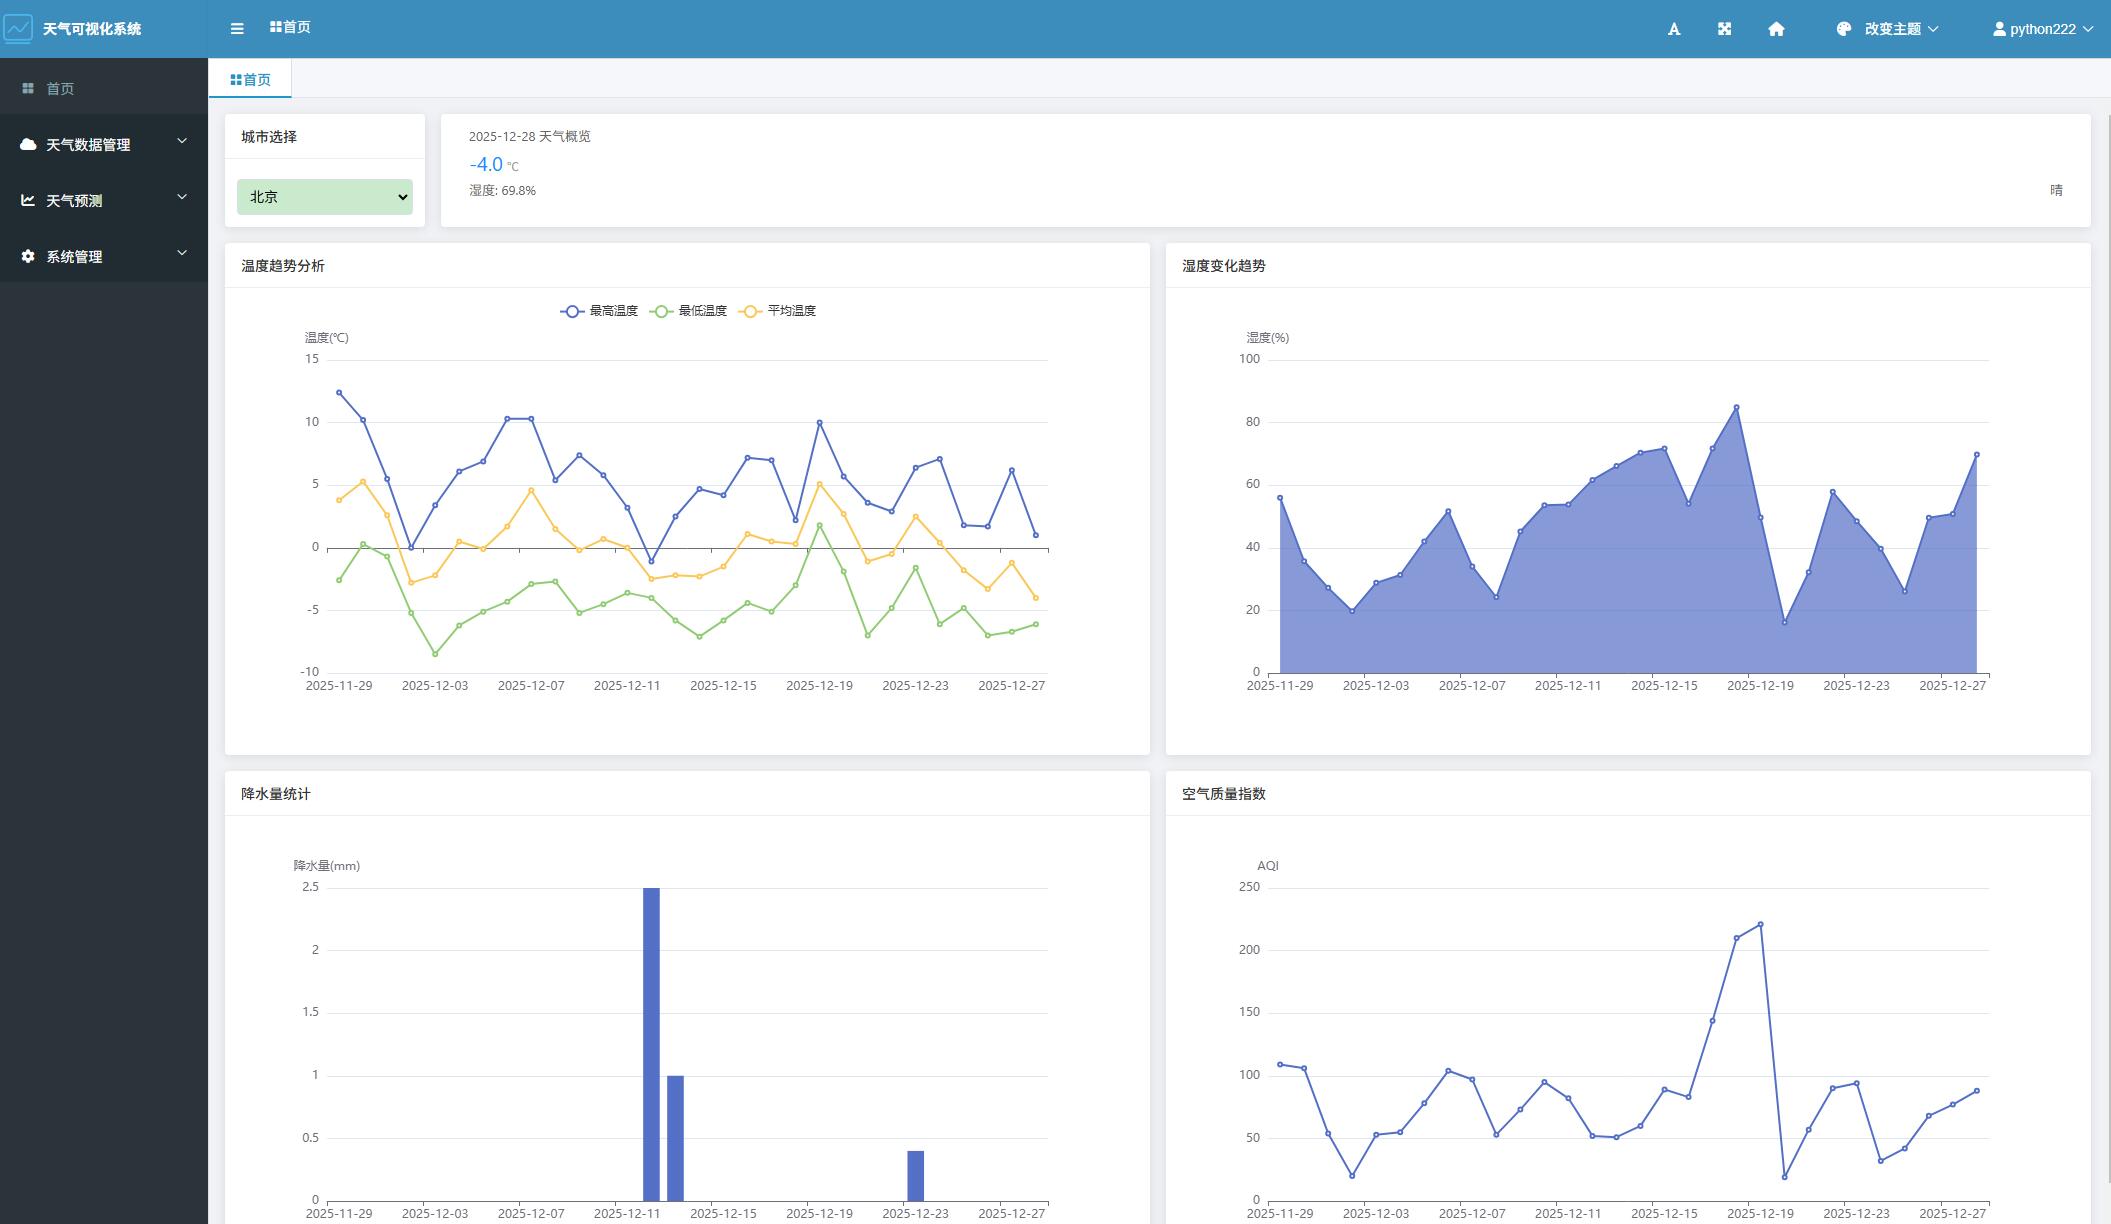Image resolution: width=2111 pixels, height=1224 pixels.
Task: Select the 首页 page tab
Action: 250,79
